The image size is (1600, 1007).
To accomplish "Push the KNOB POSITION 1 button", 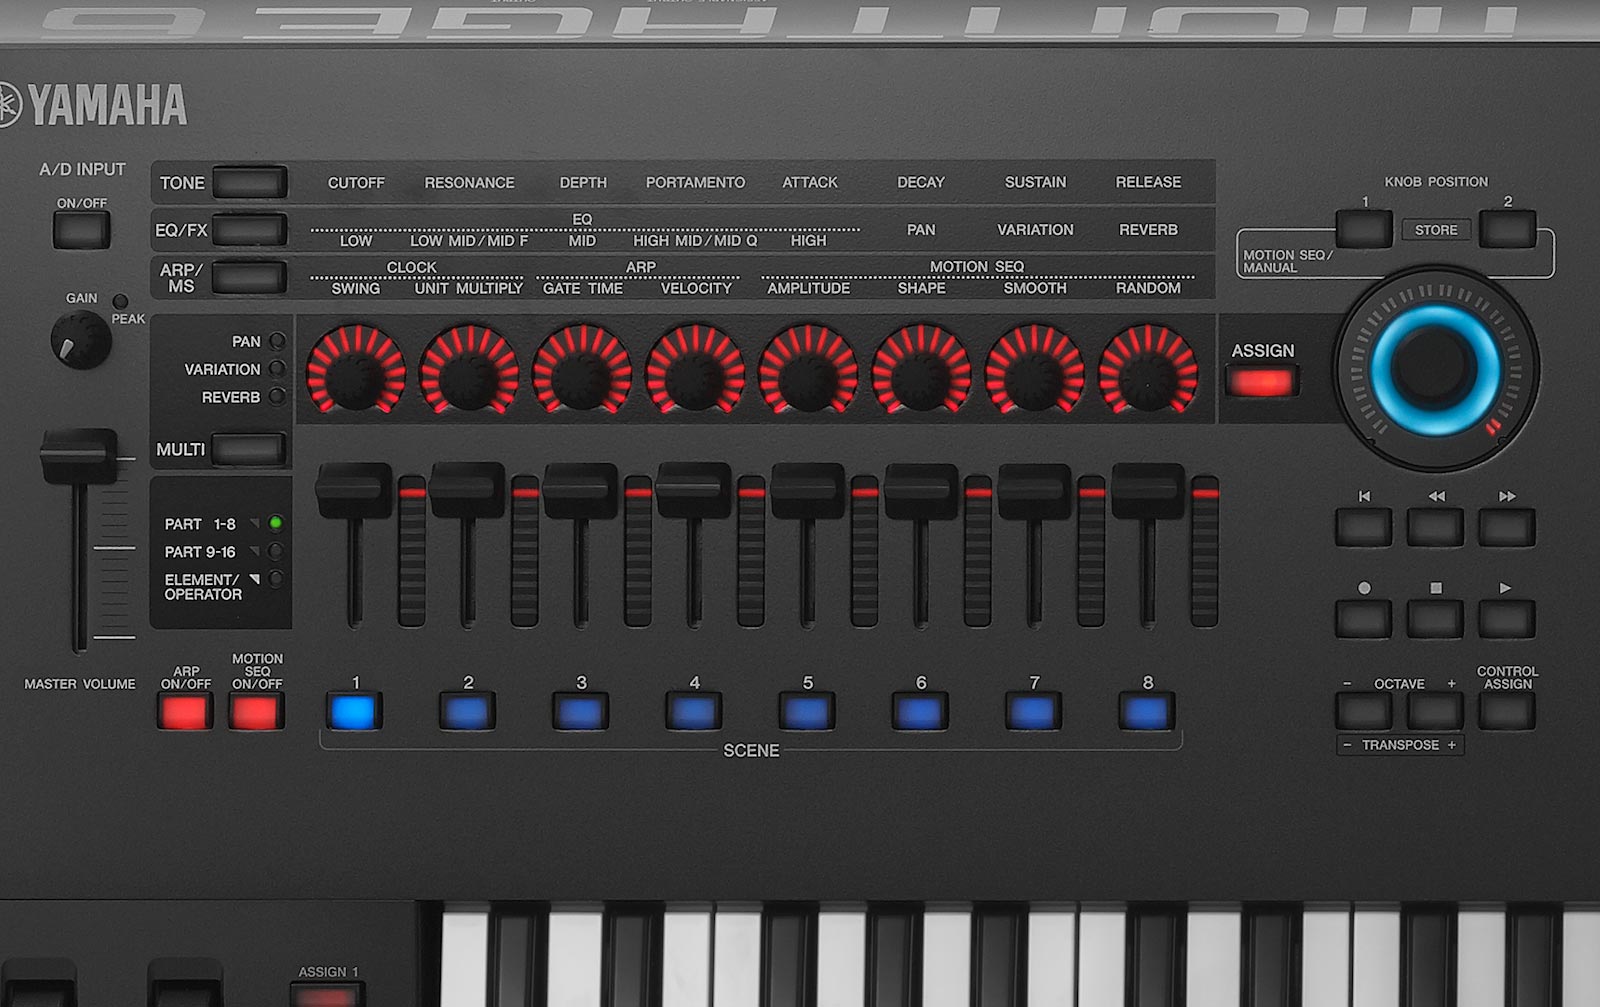I will point(1364,230).
